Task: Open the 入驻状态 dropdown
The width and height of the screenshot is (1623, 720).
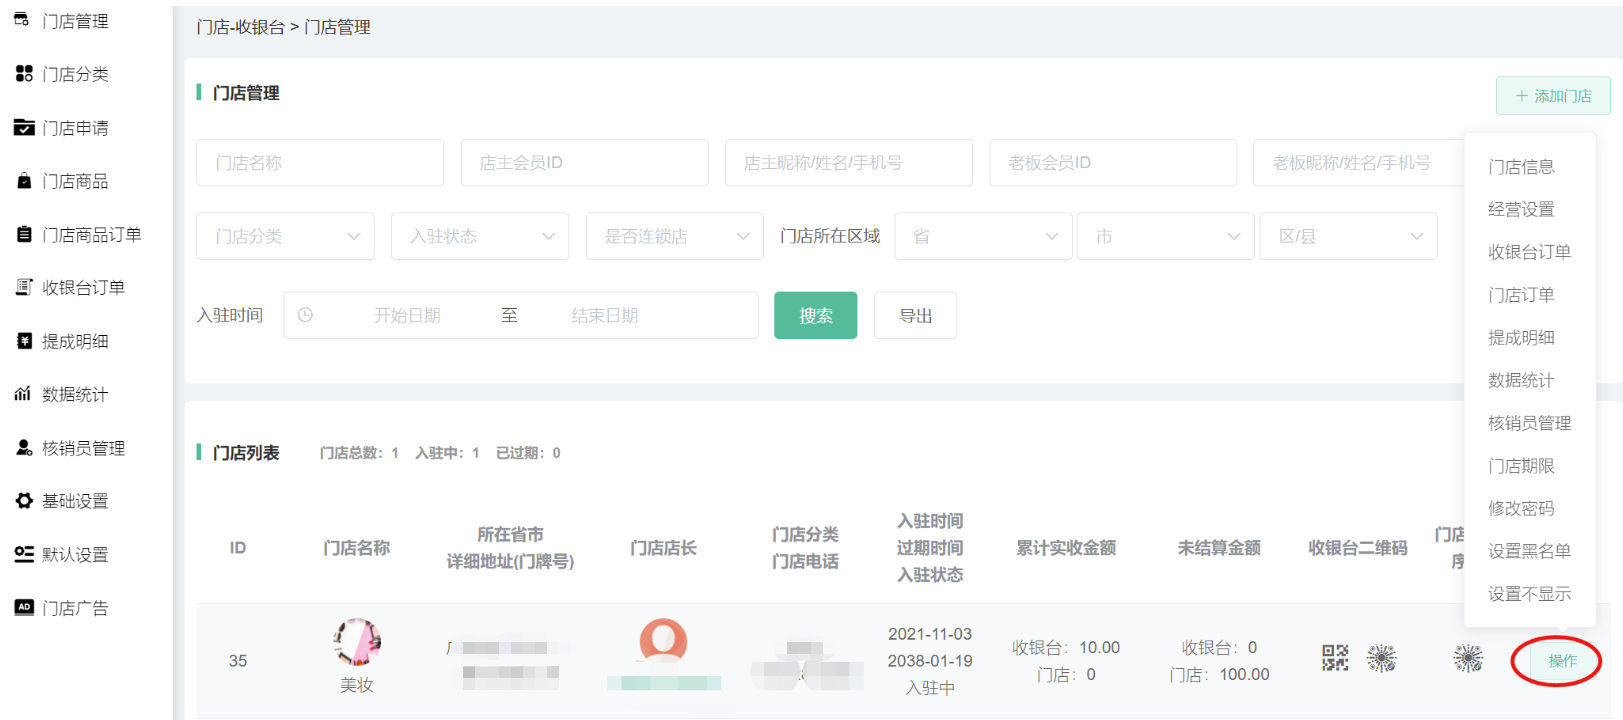Action: tap(480, 236)
